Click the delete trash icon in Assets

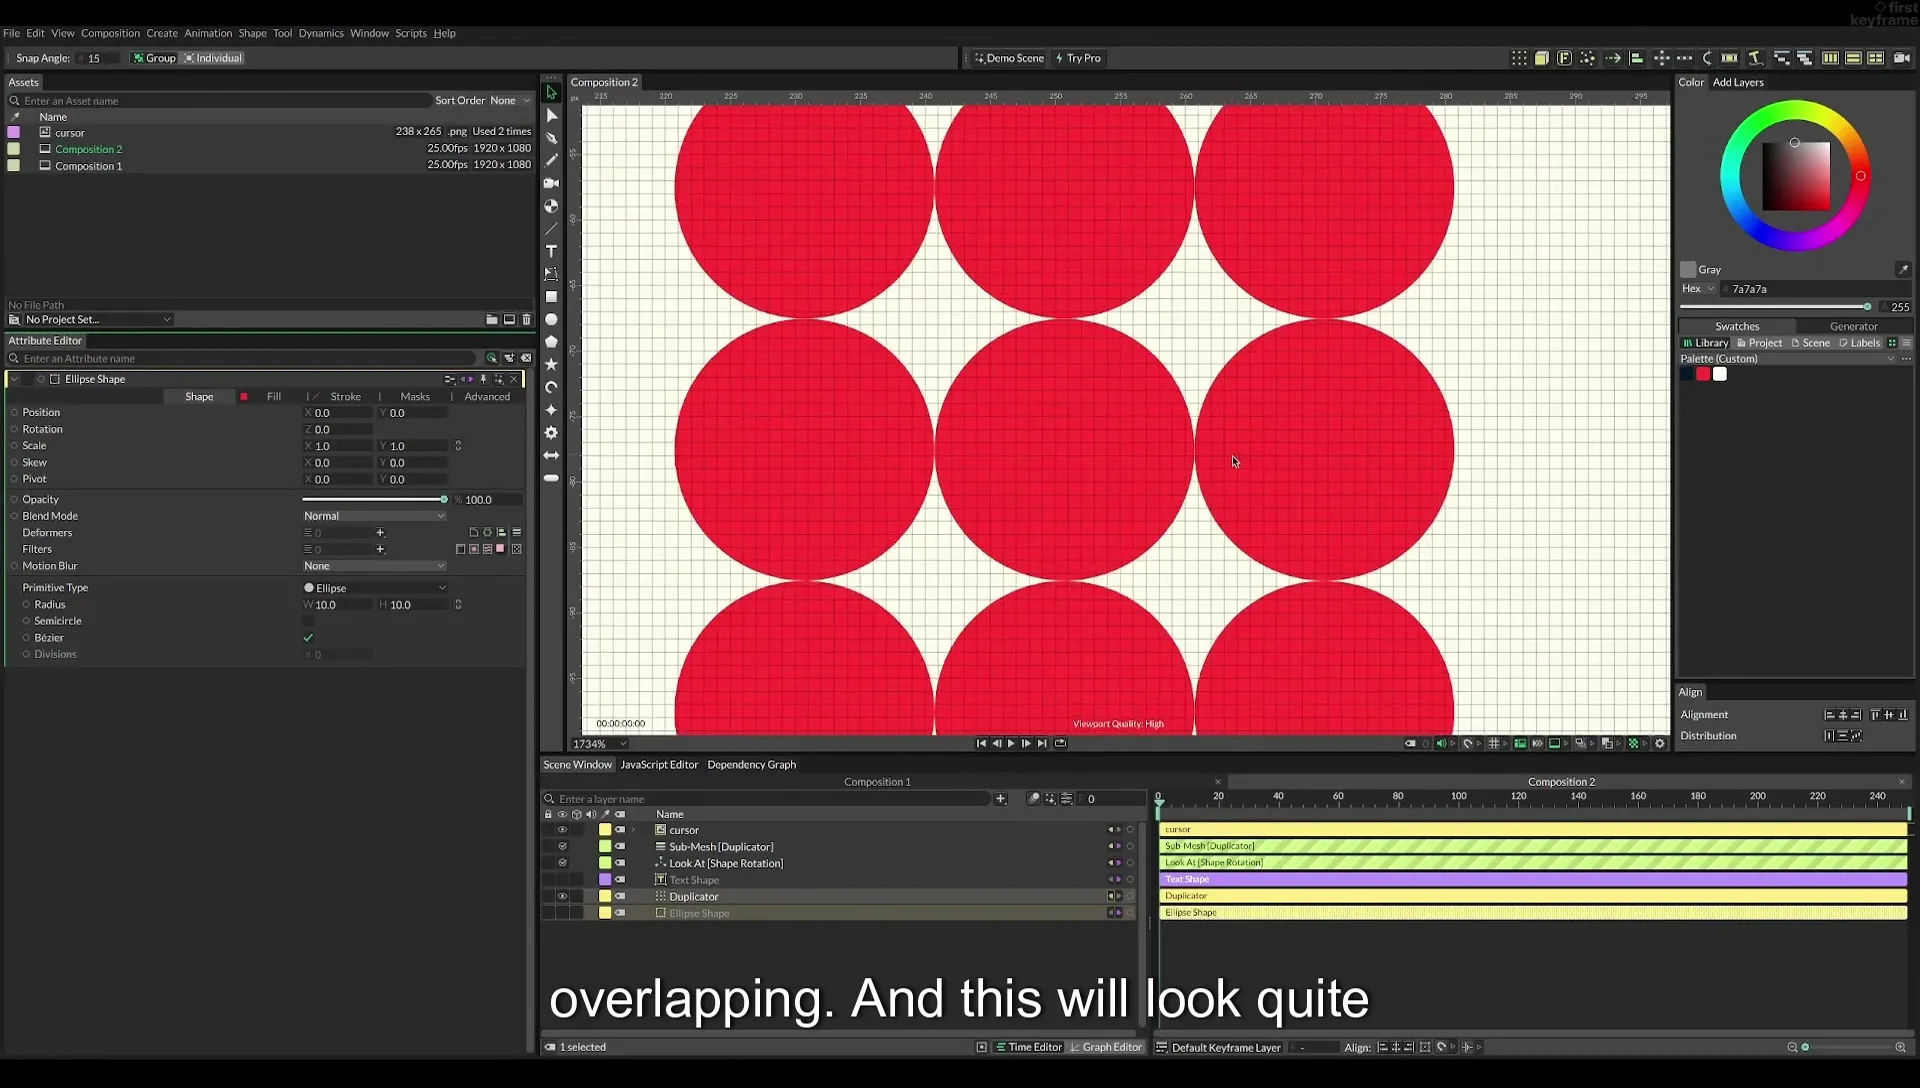coord(527,320)
